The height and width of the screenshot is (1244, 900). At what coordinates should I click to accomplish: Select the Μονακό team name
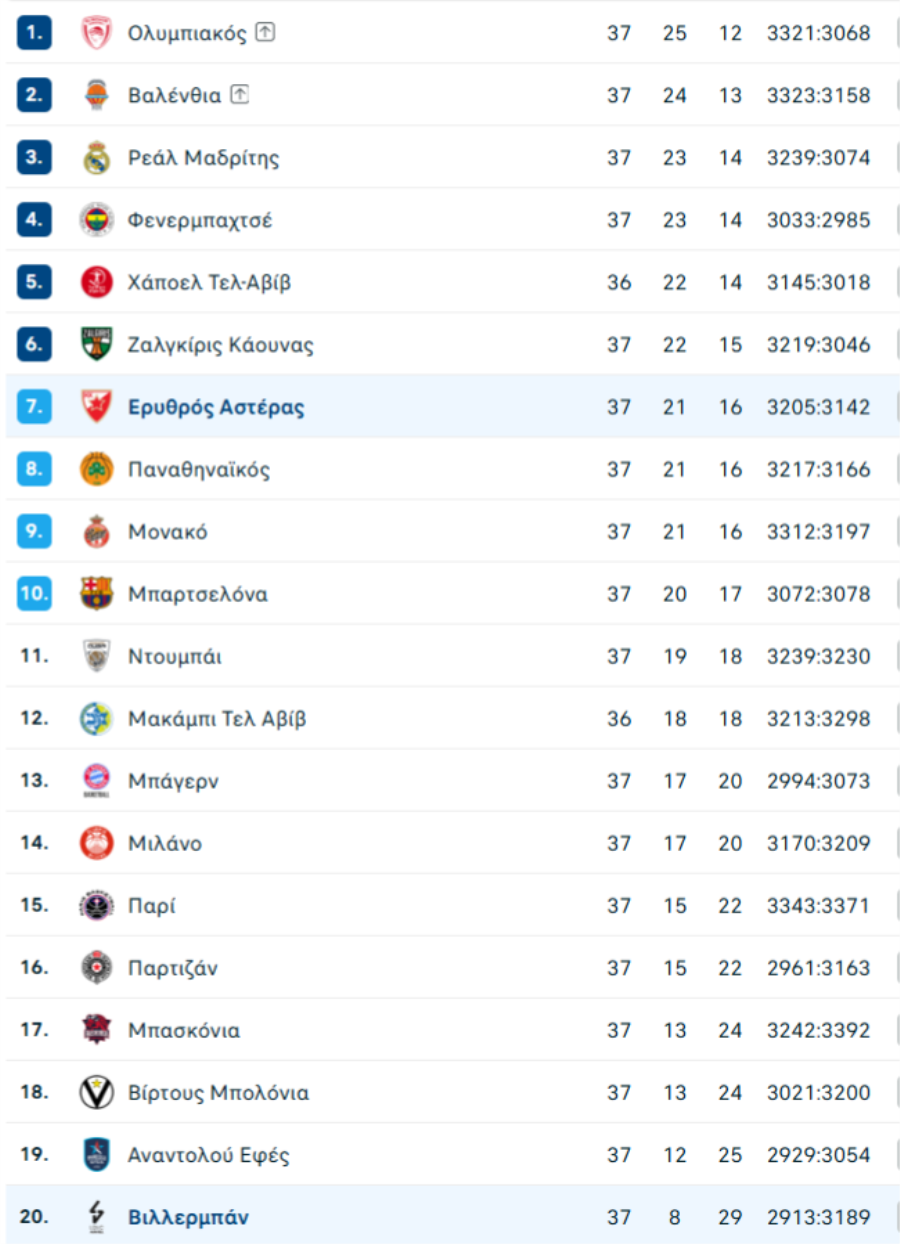[168, 532]
